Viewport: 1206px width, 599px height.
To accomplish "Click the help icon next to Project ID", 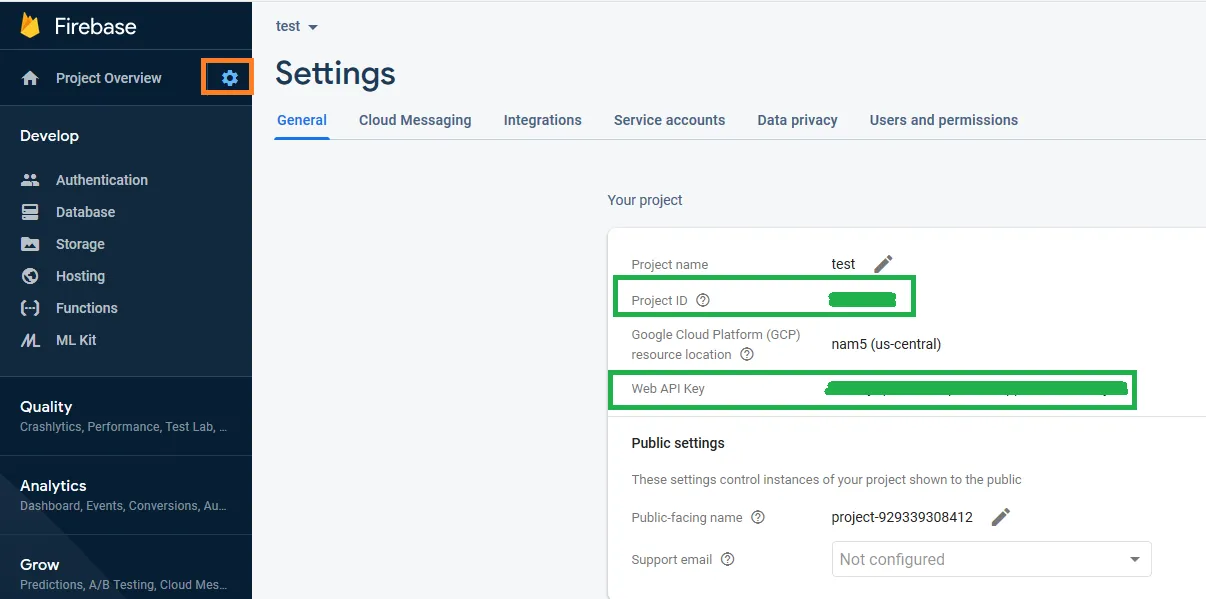I will tap(703, 300).
